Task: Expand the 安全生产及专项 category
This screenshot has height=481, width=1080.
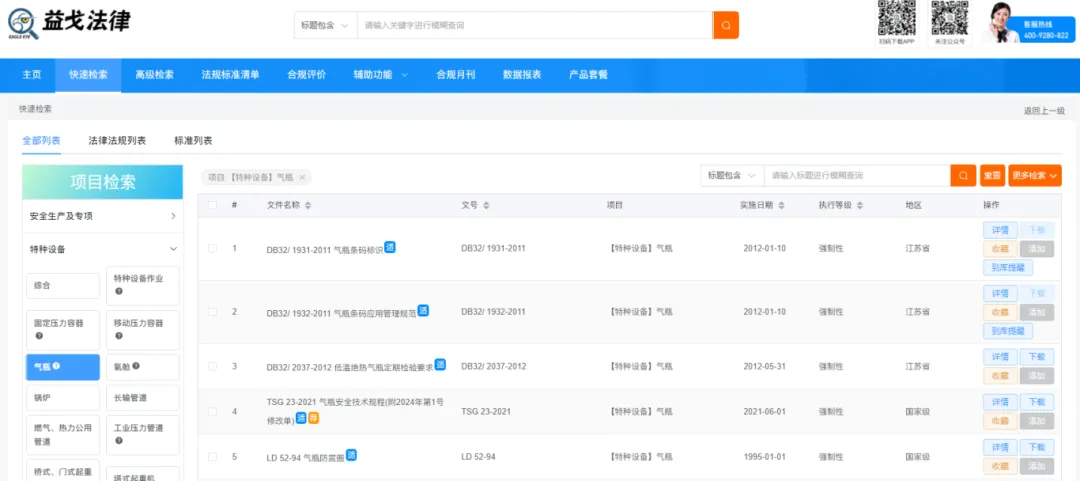Action: coord(103,216)
